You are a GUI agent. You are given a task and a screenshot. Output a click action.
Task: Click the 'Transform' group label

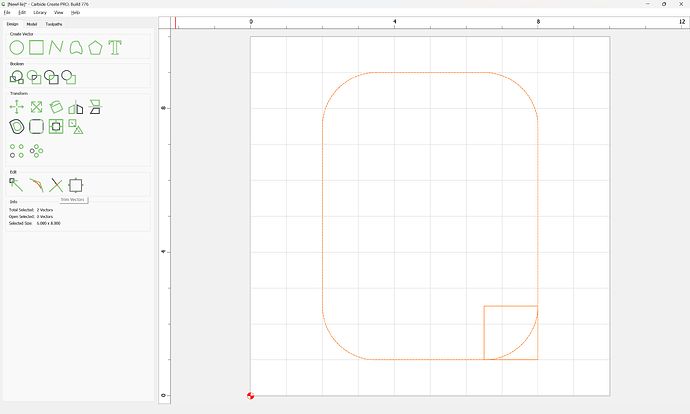[19, 93]
